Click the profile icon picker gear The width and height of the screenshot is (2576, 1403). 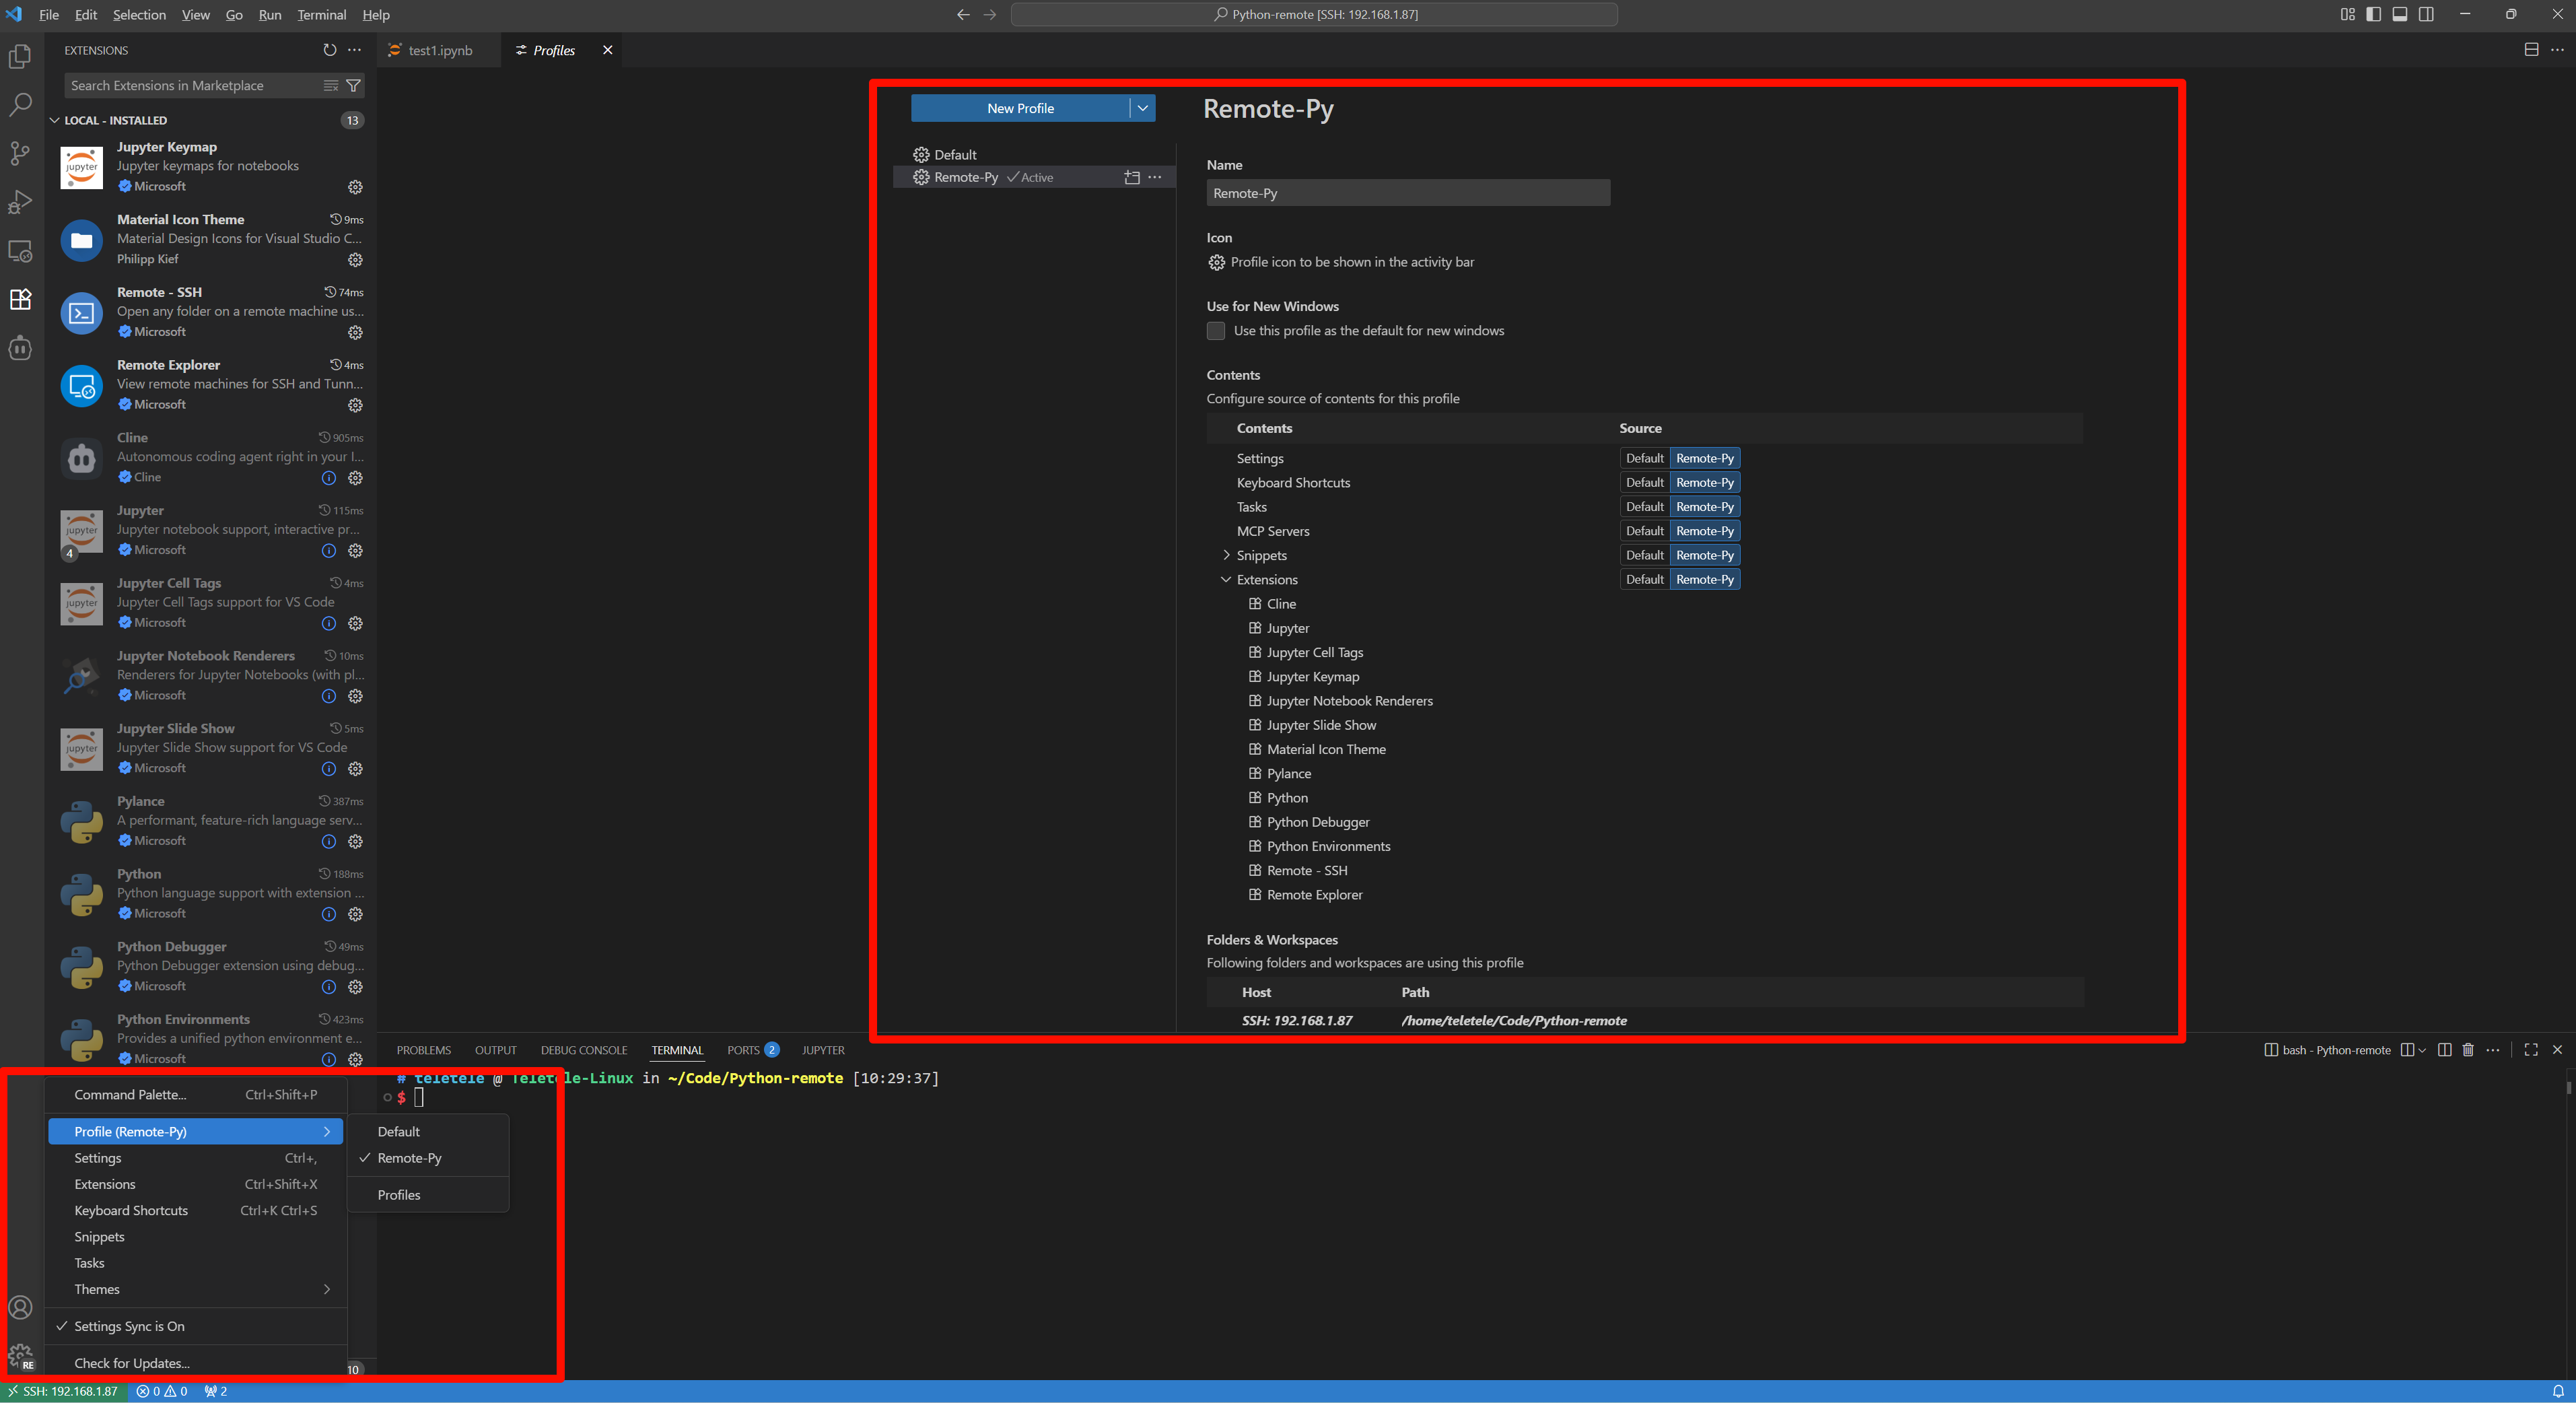click(x=1216, y=262)
